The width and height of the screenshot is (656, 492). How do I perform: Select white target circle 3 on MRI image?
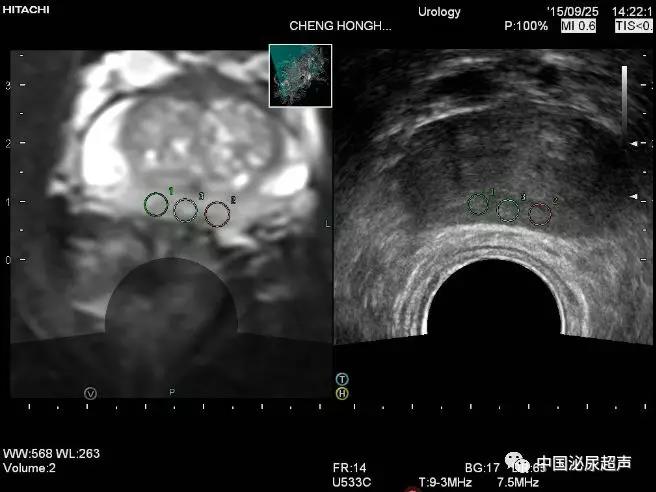(x=185, y=210)
